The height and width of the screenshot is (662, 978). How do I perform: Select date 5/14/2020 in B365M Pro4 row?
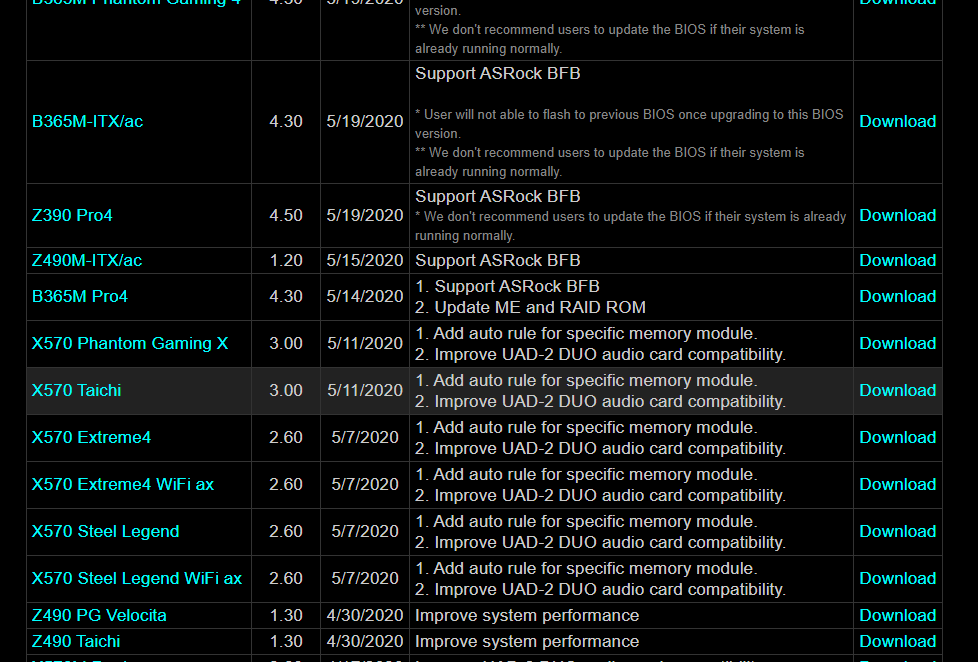[x=365, y=296]
